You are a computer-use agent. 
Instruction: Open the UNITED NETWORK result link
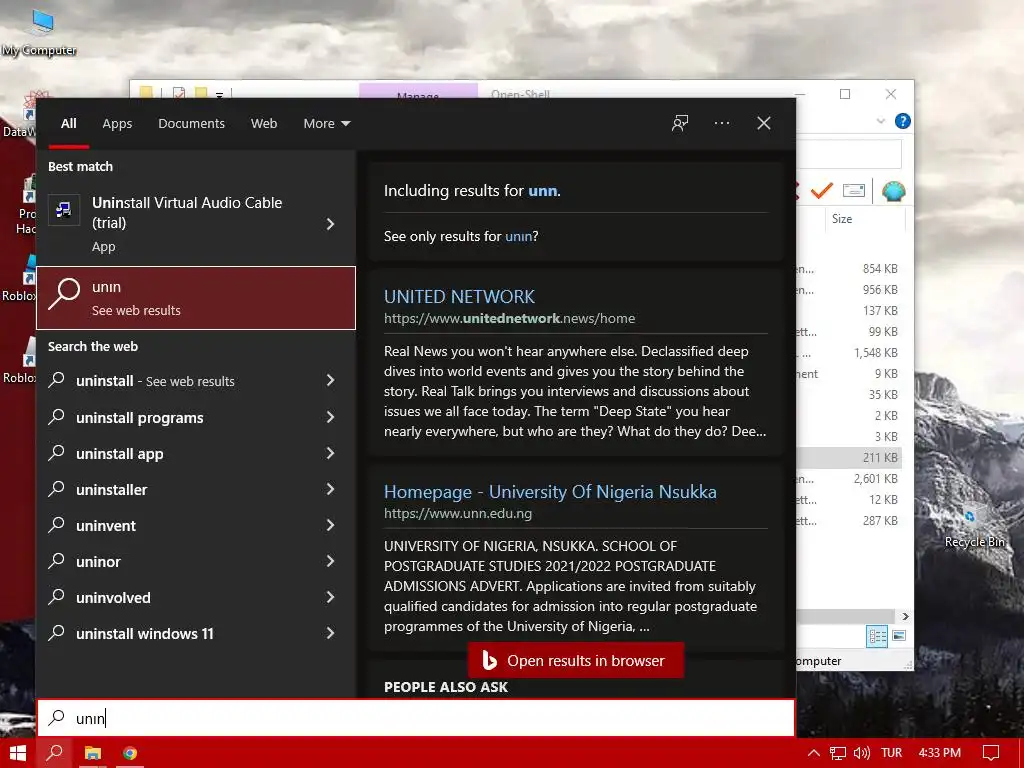coord(459,296)
